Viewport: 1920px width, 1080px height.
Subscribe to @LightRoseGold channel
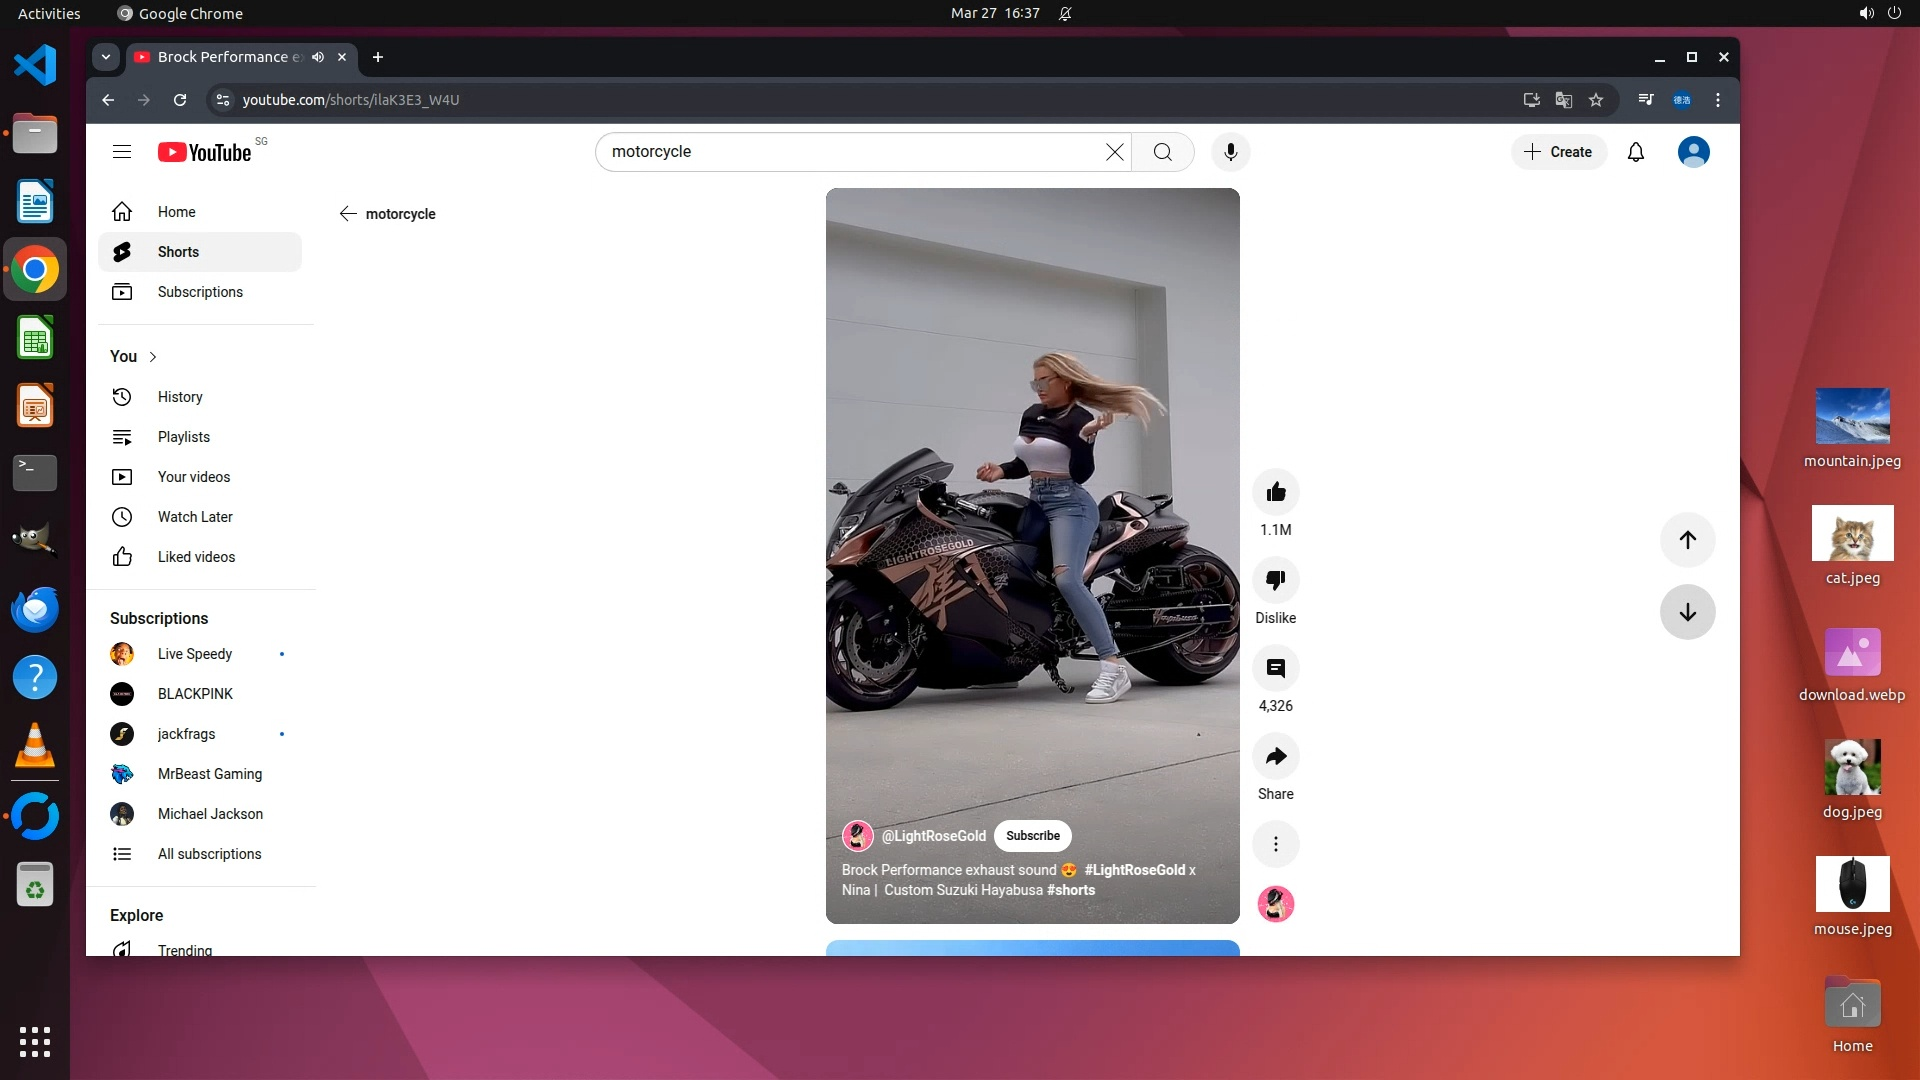tap(1032, 836)
